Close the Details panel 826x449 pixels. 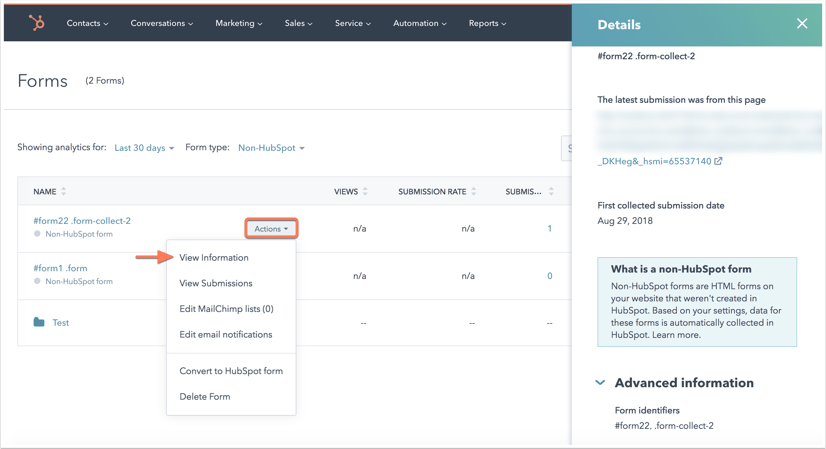[802, 24]
